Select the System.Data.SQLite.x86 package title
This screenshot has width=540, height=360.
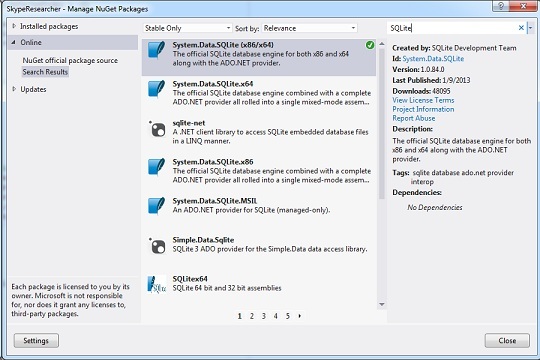coord(213,162)
